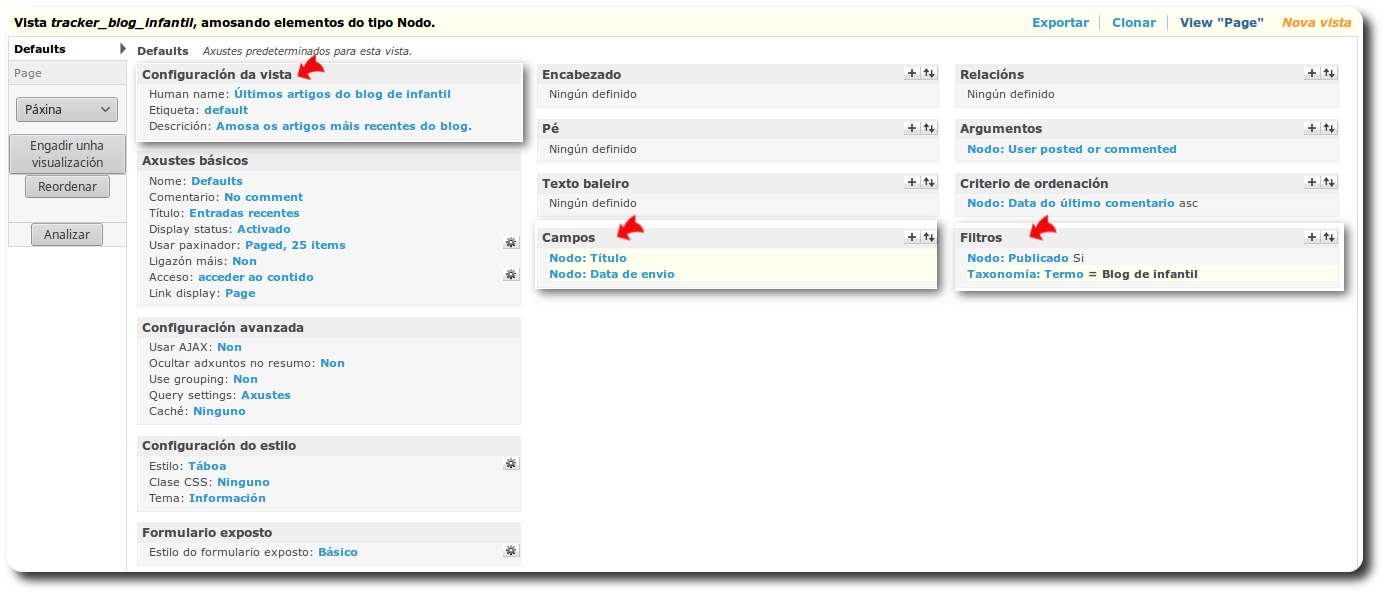Add sort criterion via Criterio de ordenación plus icon
Viewport: 1386px width, 595px height.
pos(1312,182)
